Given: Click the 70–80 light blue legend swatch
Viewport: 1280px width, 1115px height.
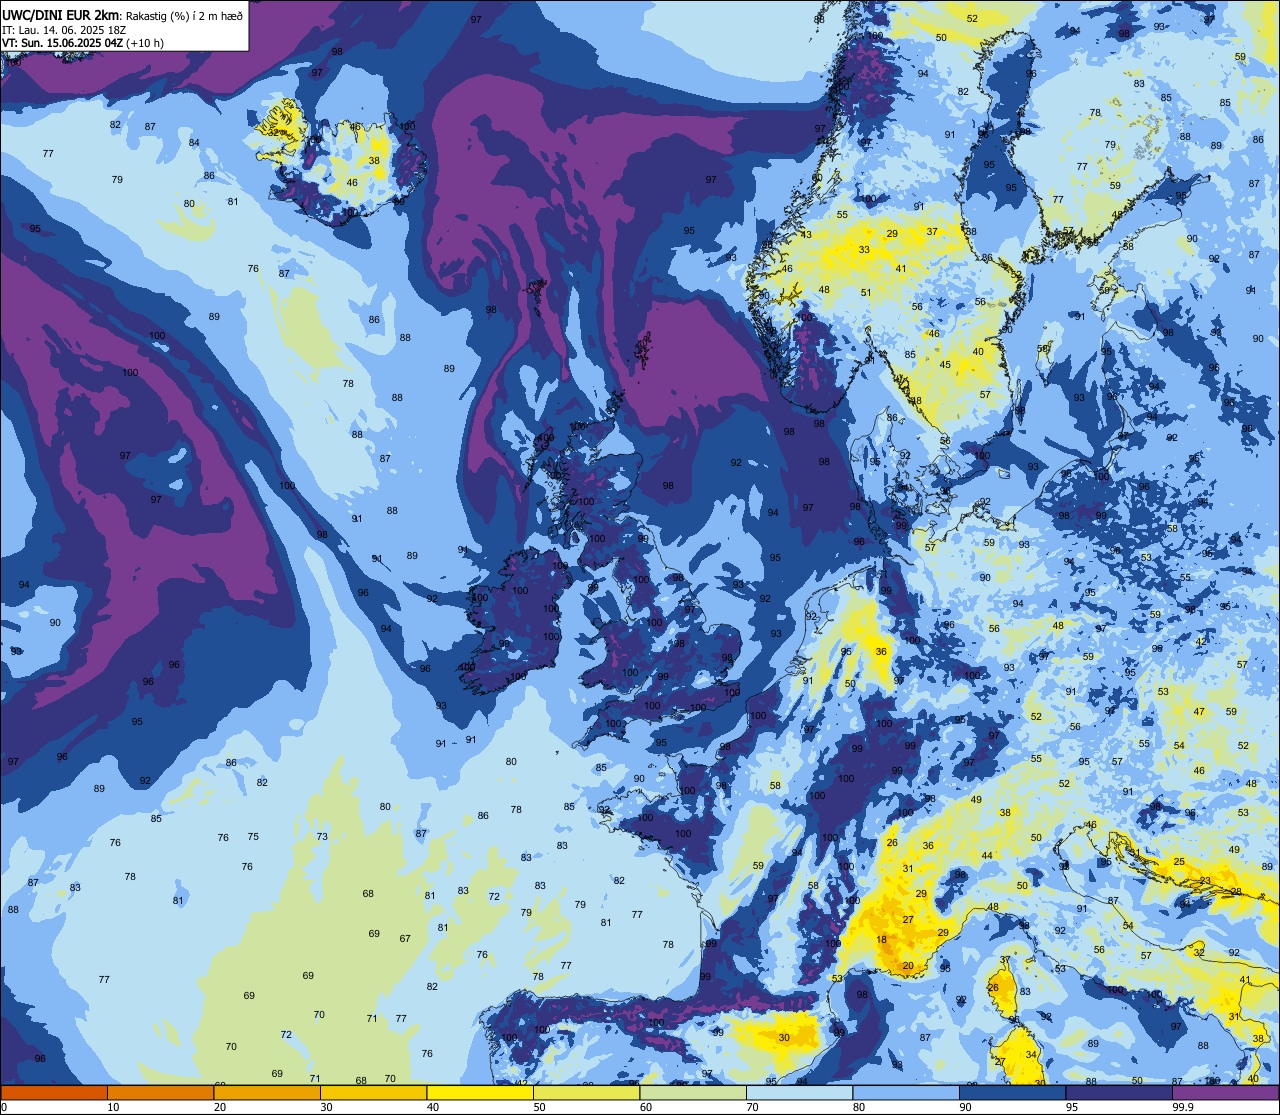Looking at the screenshot, I should [x=799, y=1092].
